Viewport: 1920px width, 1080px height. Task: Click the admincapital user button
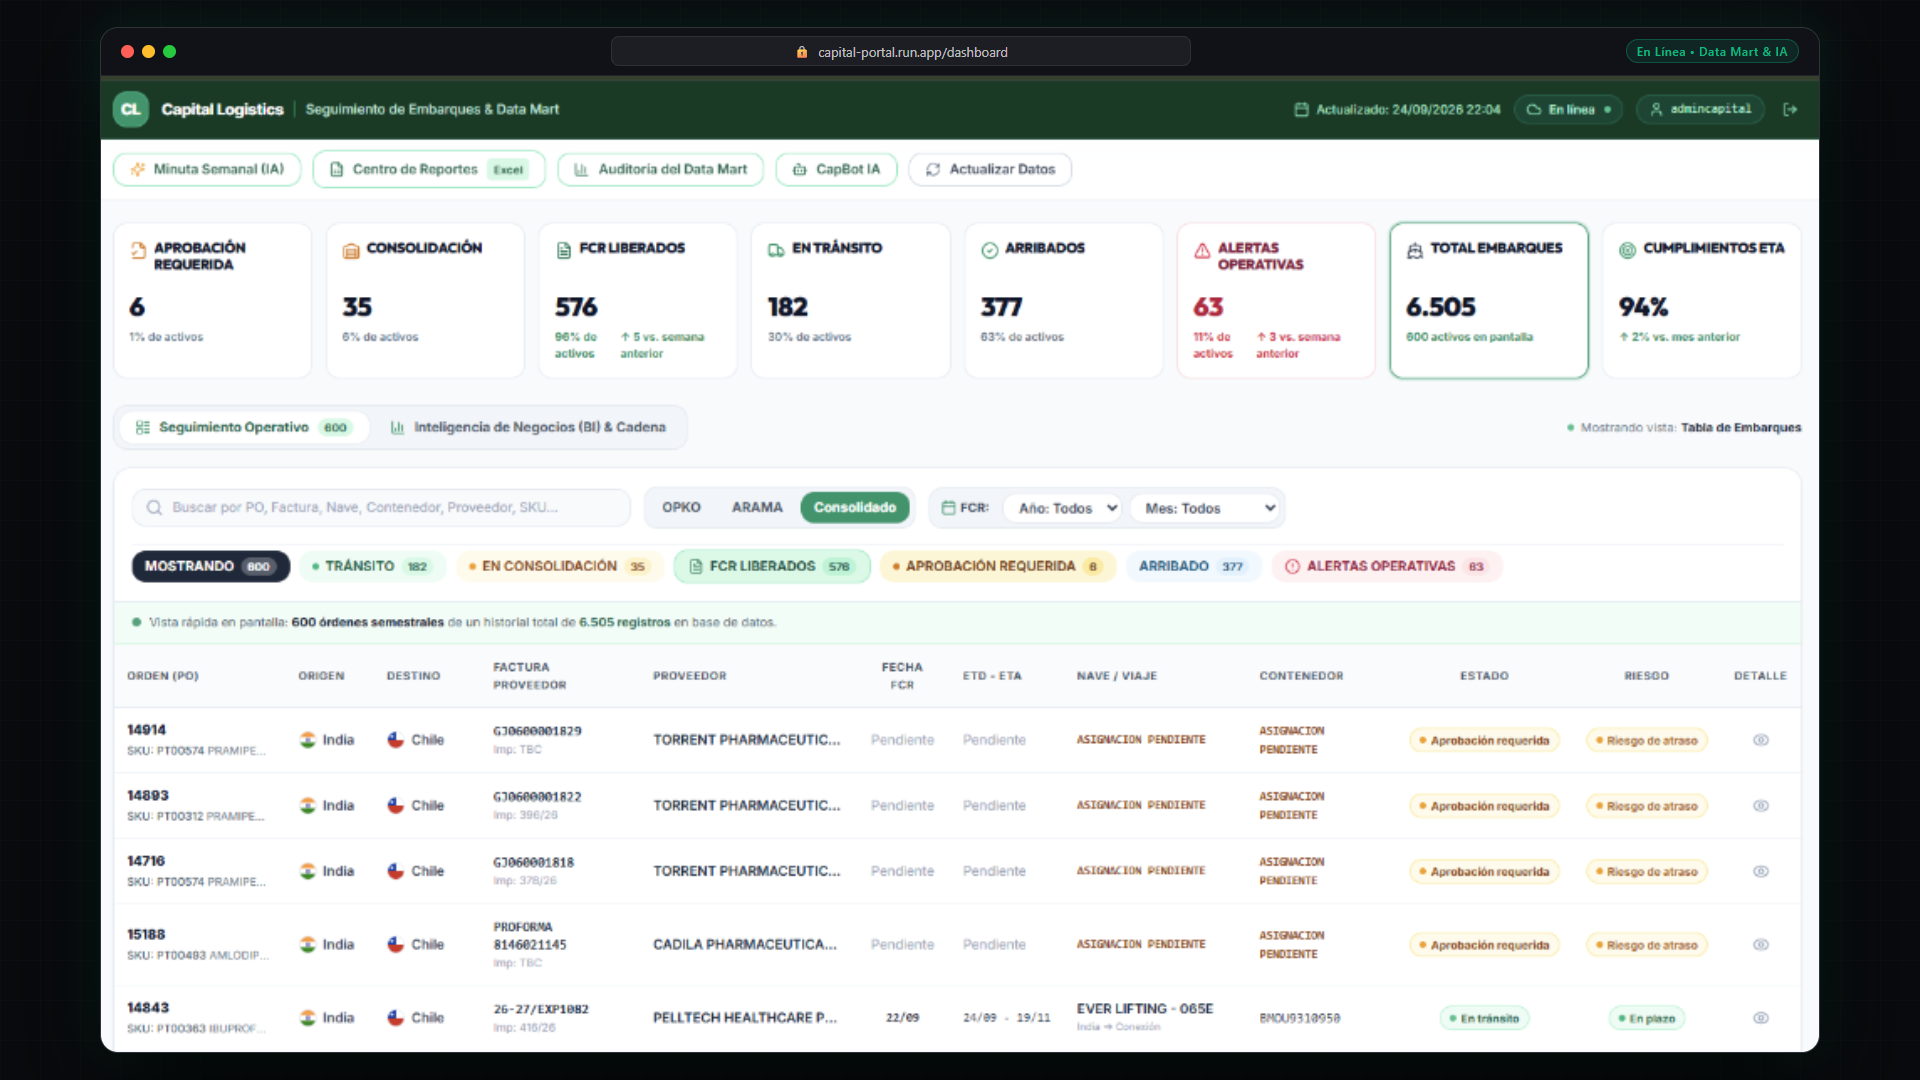[x=1700, y=110]
